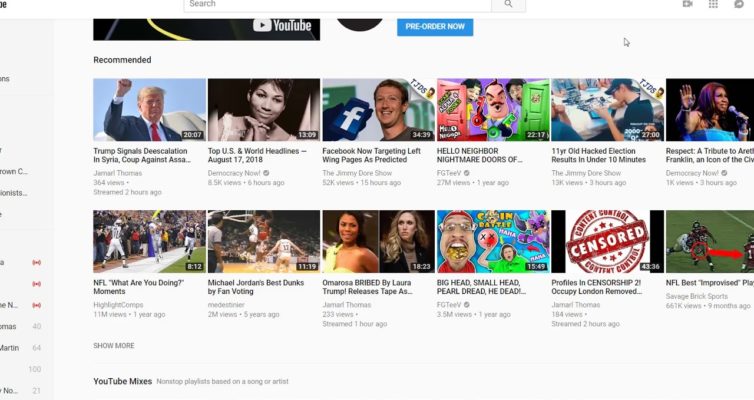Click 'Nonstop playlists based on a song or artist'

tap(222, 382)
